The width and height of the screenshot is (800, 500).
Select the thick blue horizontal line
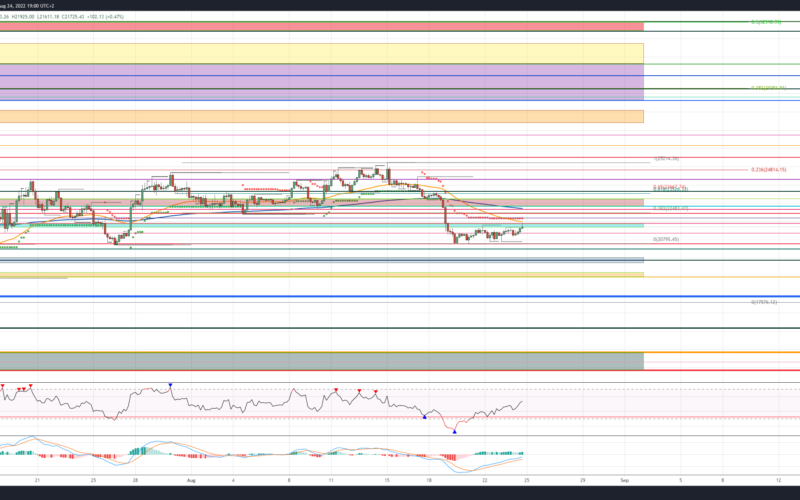[x=400, y=296]
